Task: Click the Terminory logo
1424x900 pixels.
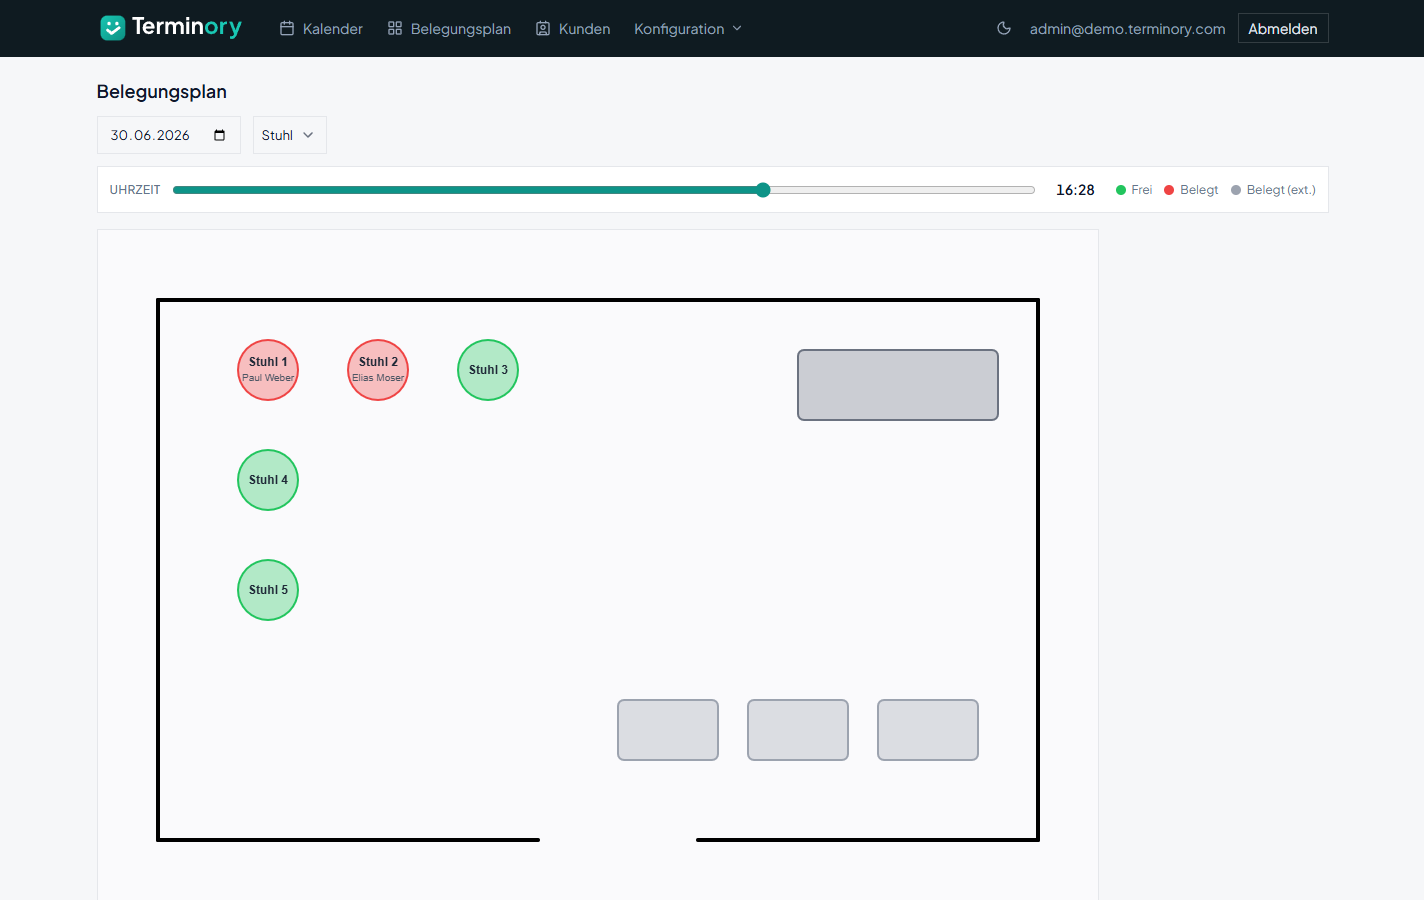Action: coord(171,27)
